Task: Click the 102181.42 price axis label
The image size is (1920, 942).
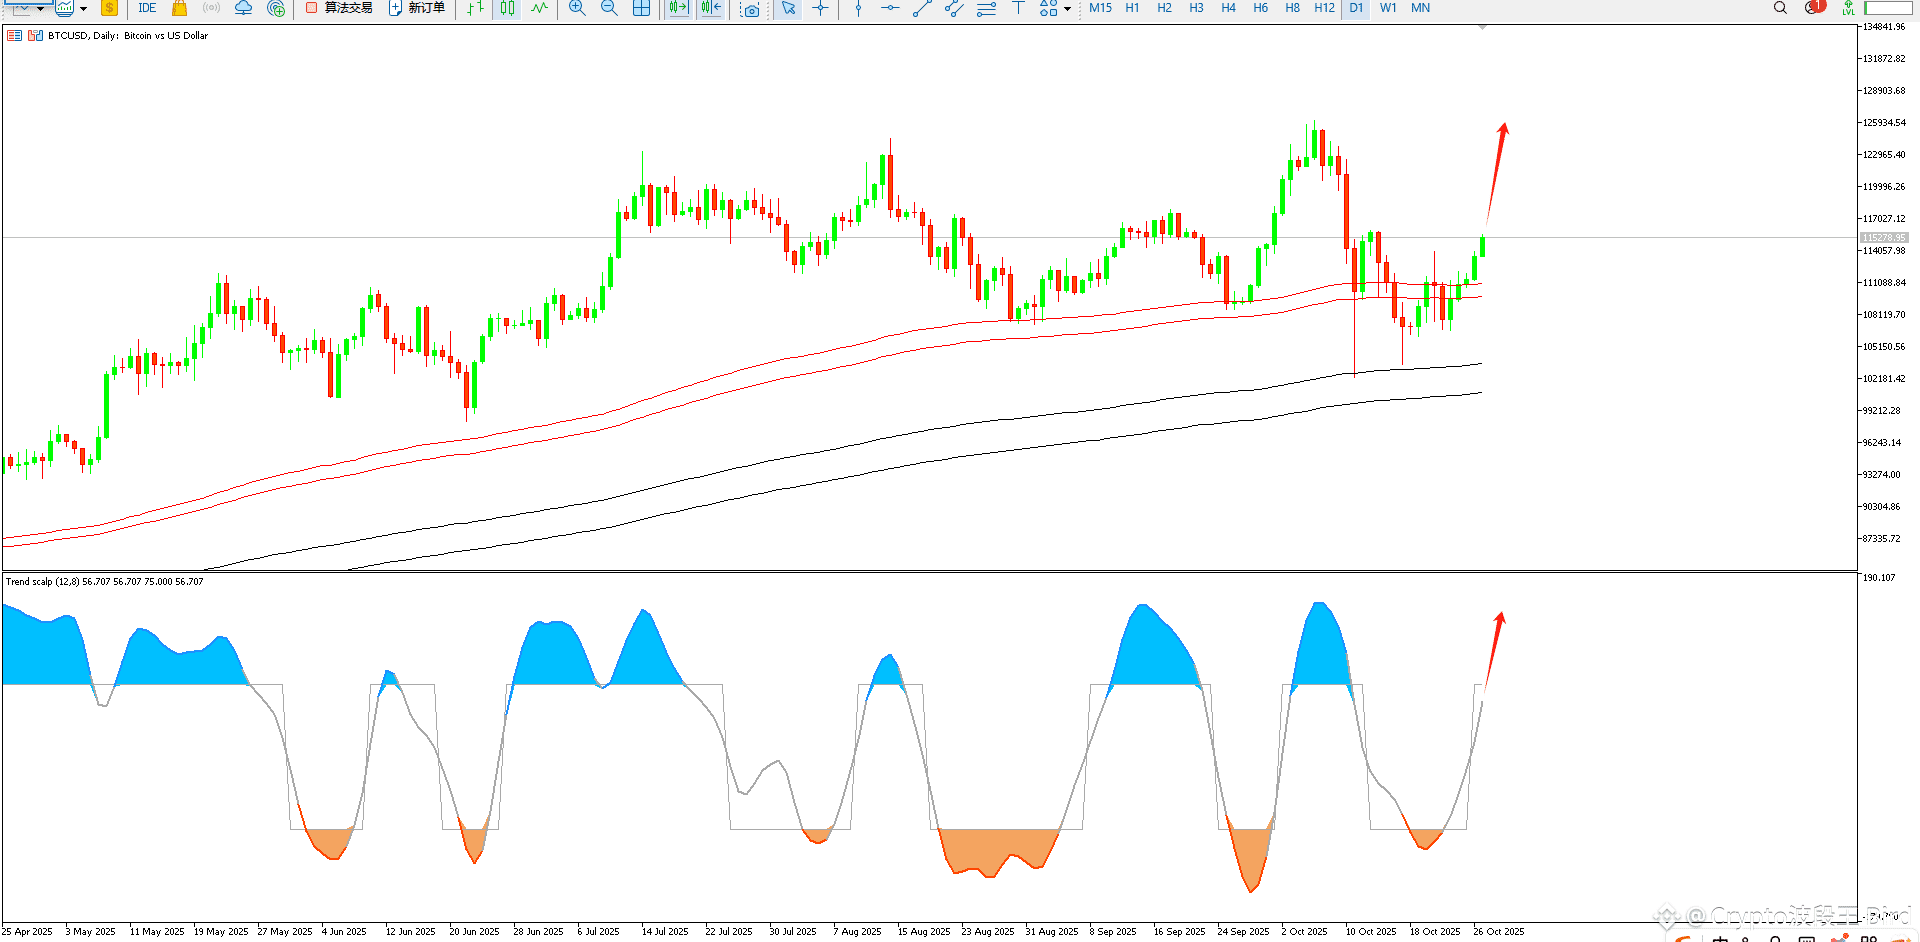Action: 1884,379
